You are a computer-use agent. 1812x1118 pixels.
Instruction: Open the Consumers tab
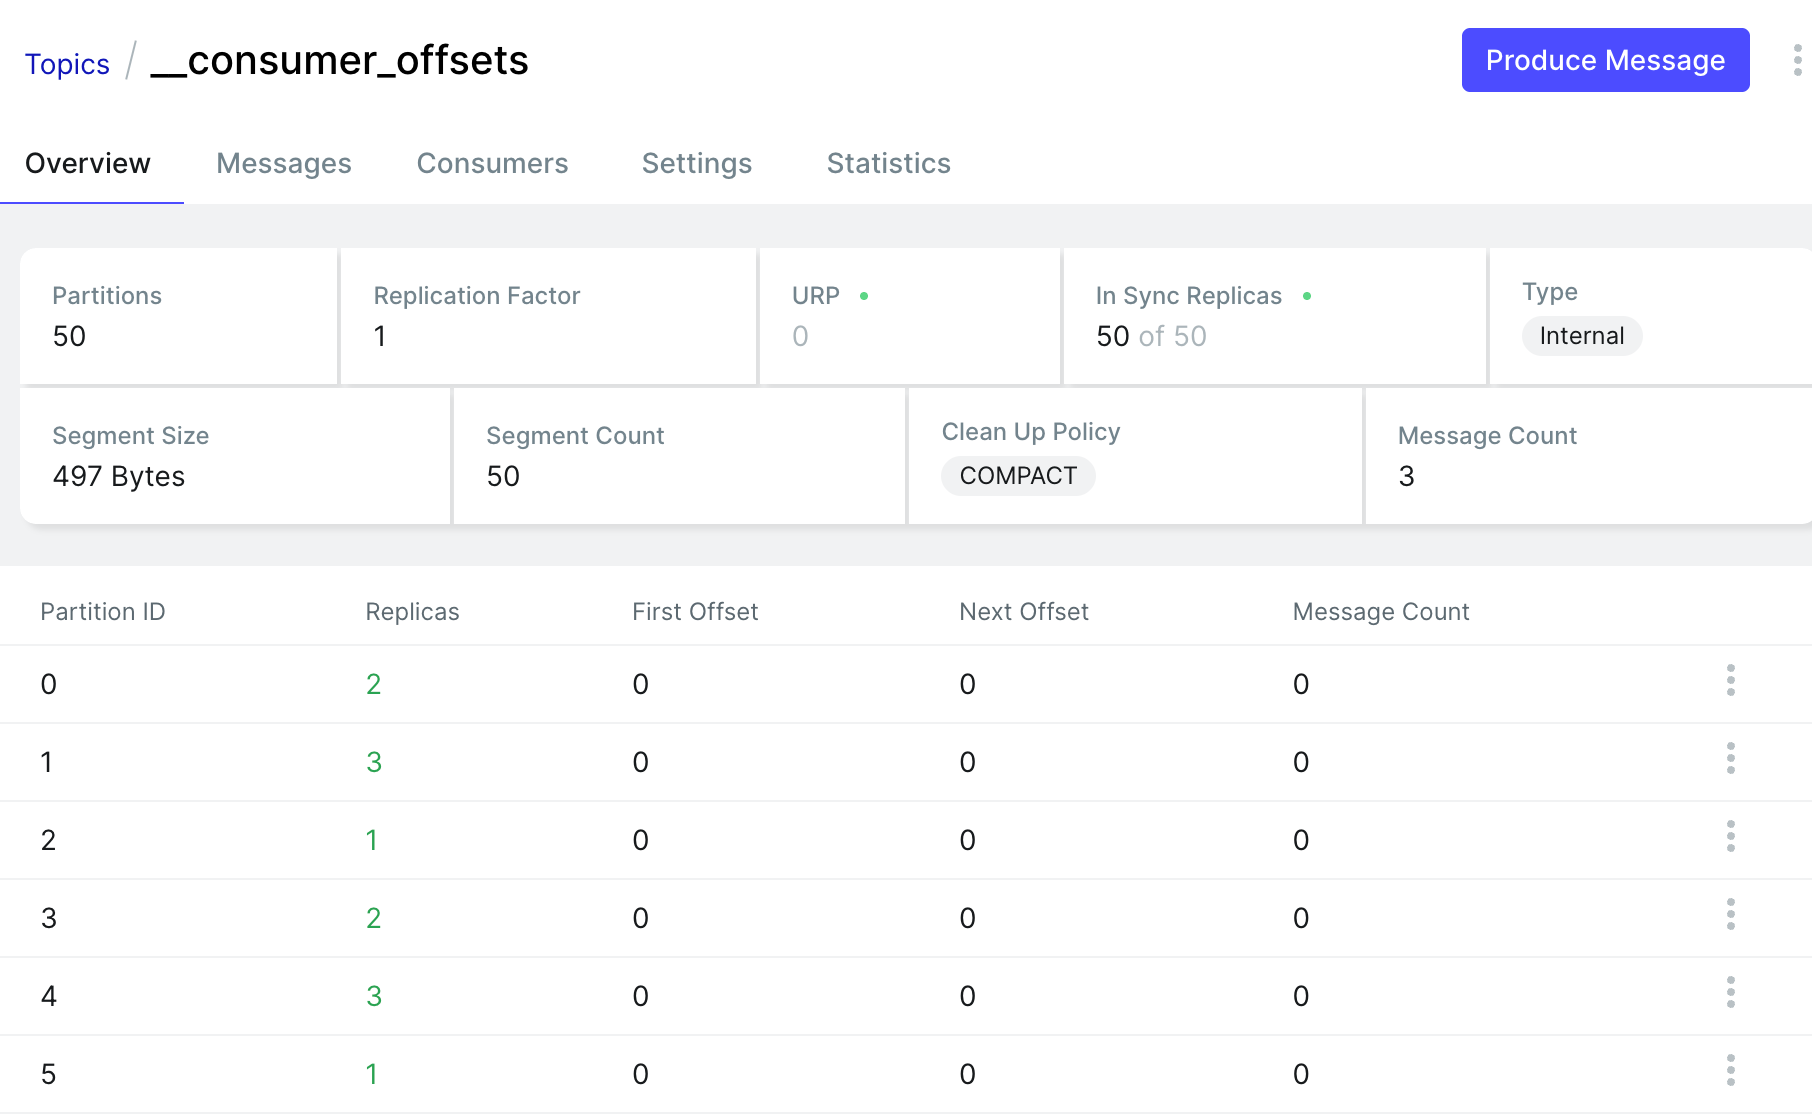pyautogui.click(x=492, y=163)
